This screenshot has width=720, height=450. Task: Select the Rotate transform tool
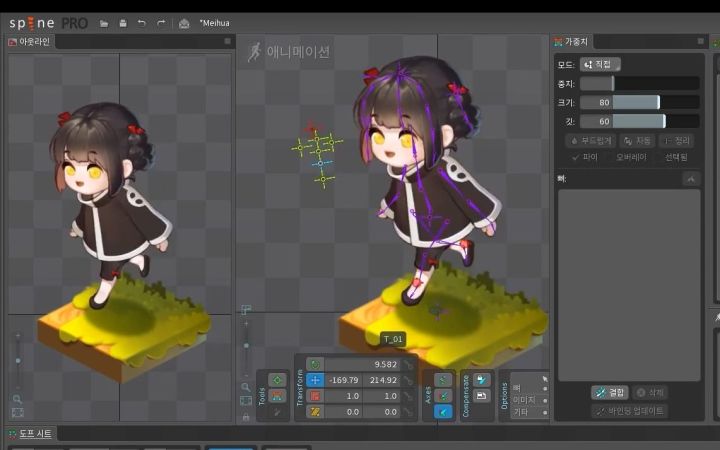click(x=315, y=364)
